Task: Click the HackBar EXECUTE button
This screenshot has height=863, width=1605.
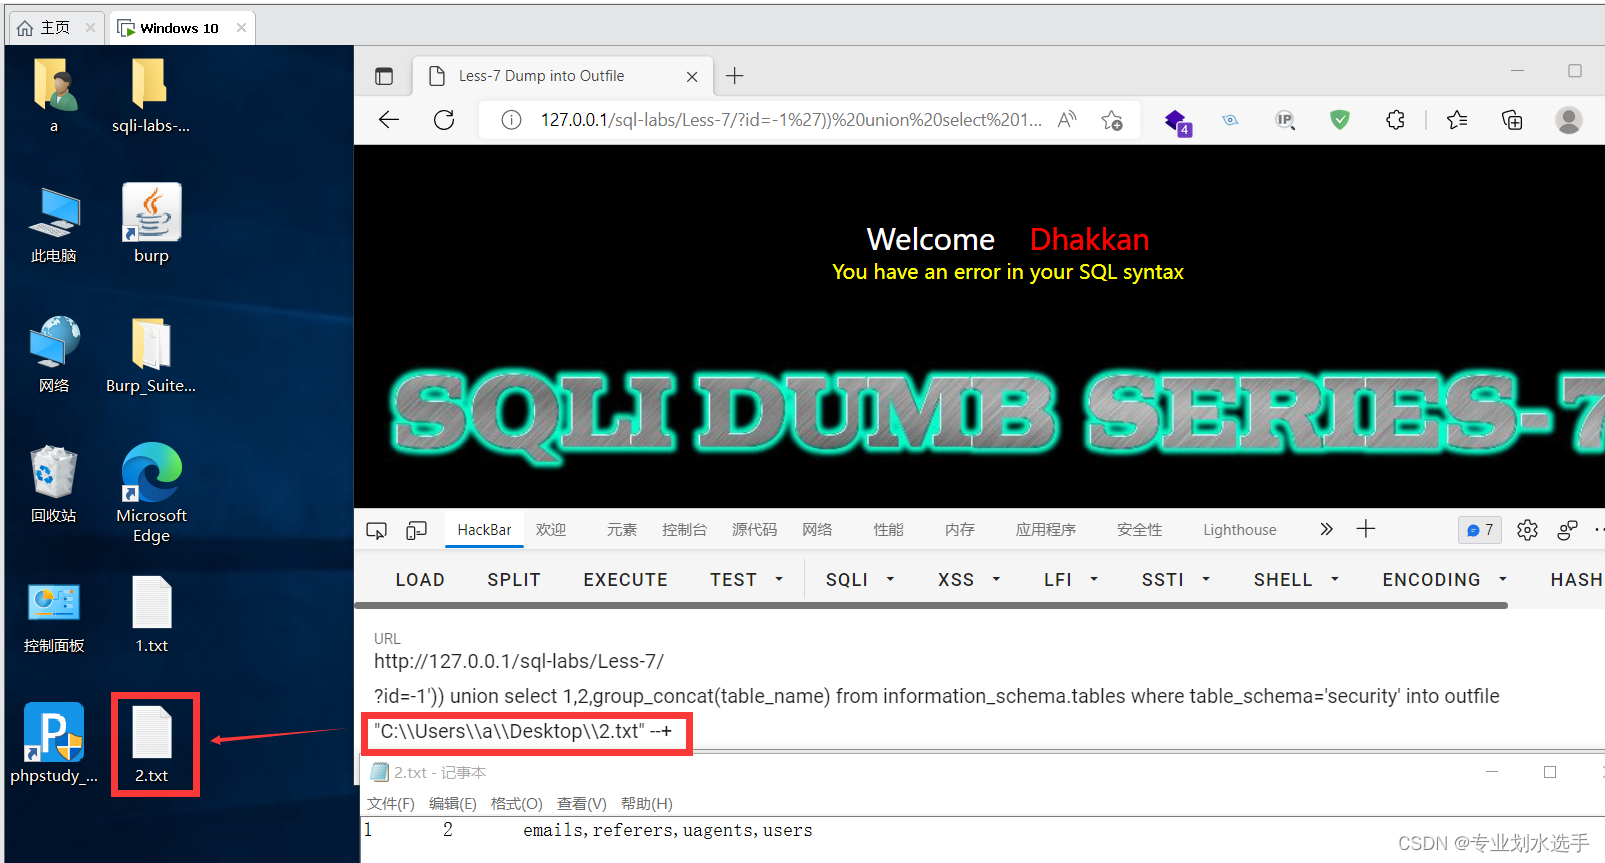Action: (626, 580)
